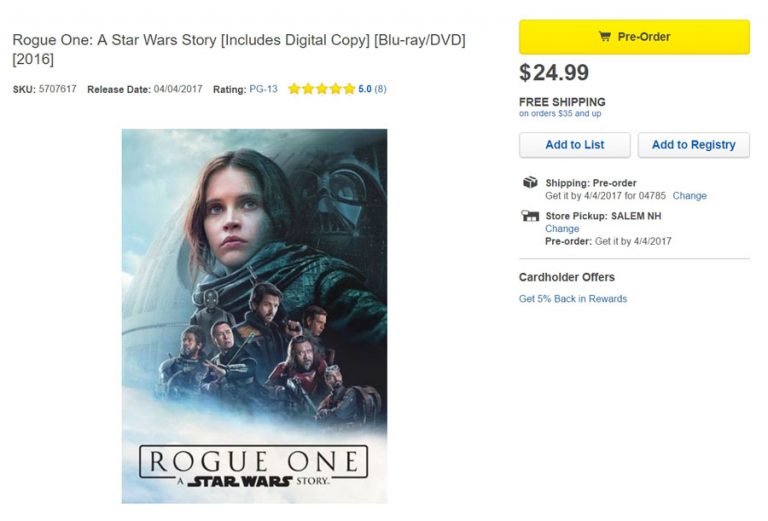Click the Cardholder Offers heading

(566, 277)
